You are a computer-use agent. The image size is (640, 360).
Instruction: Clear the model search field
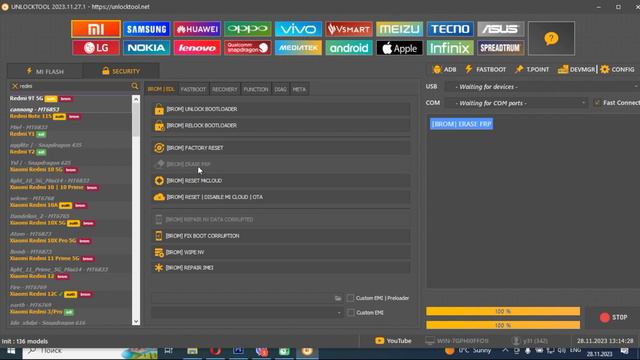(x=15, y=86)
